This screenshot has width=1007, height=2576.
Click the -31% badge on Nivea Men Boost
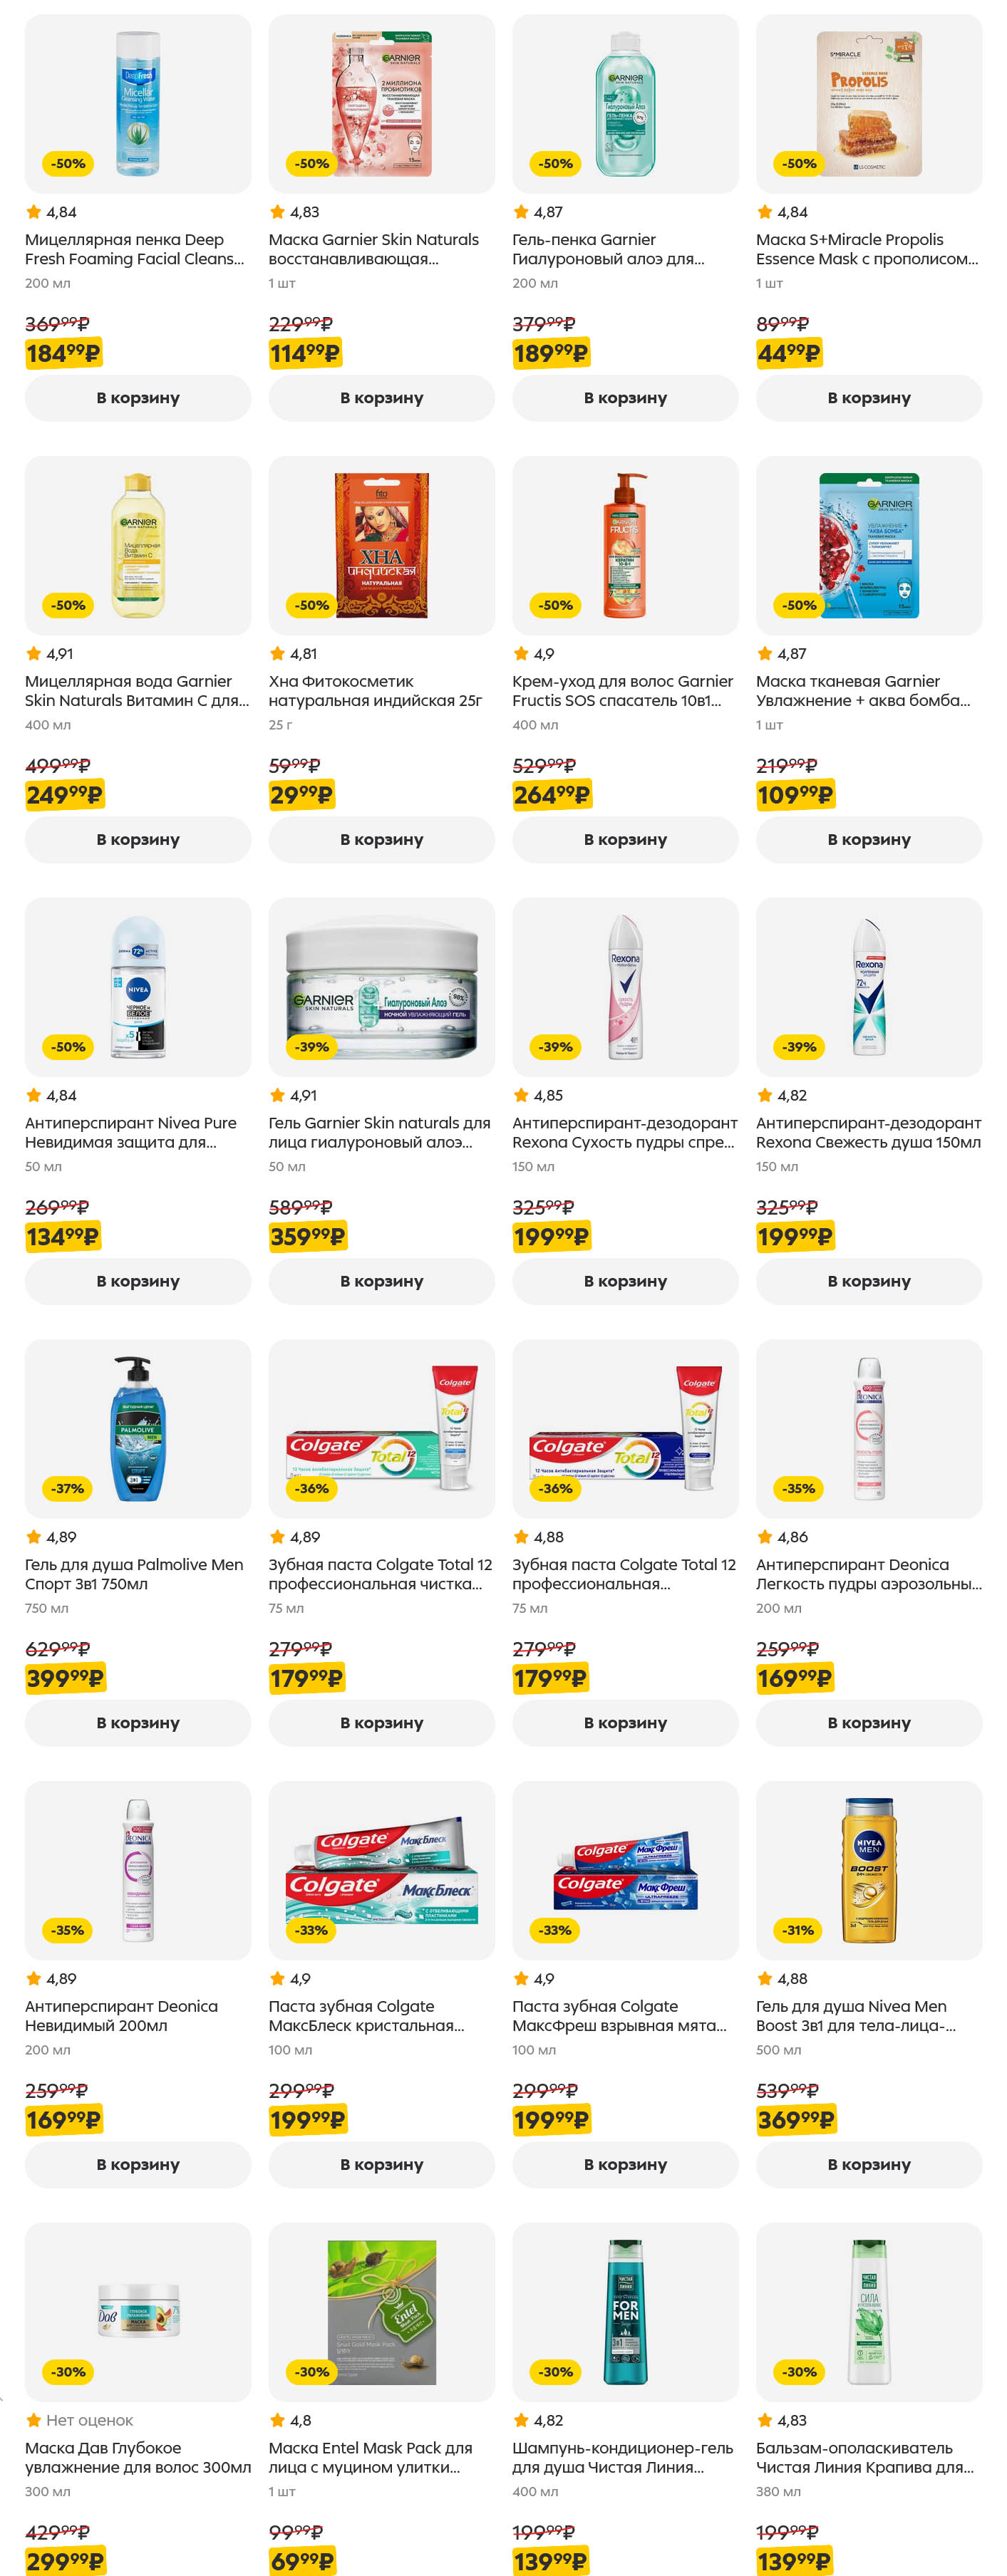798,1929
